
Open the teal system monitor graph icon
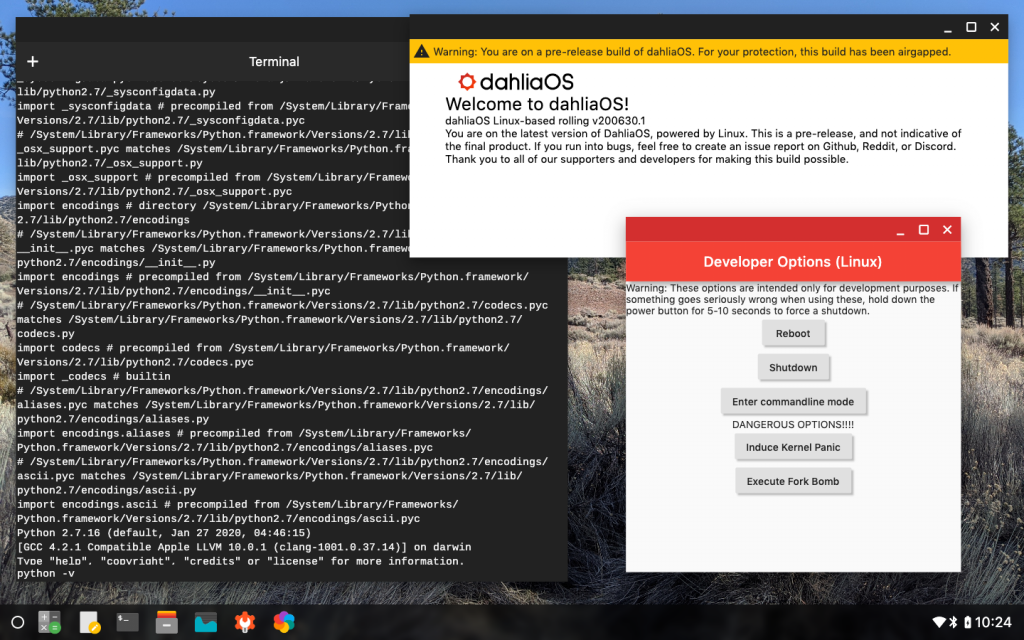click(206, 622)
